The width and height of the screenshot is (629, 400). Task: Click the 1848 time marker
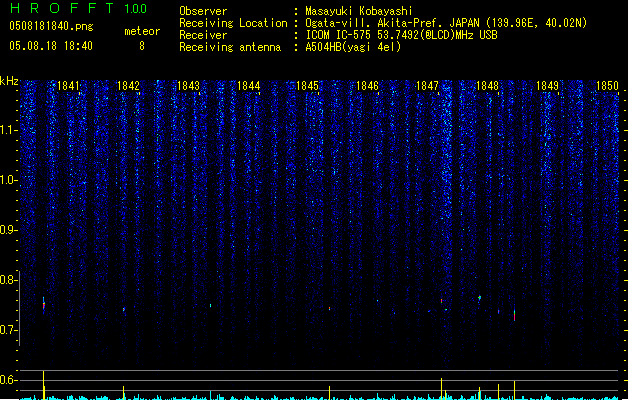pos(487,86)
